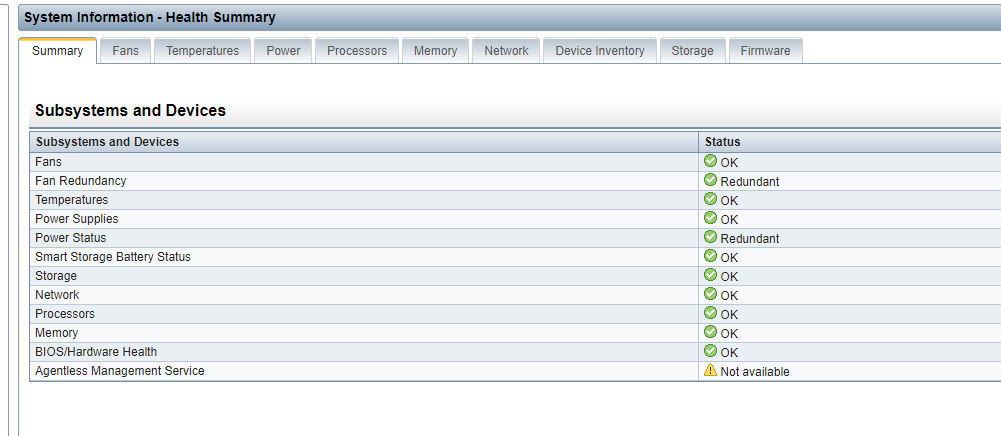This screenshot has width=1001, height=436.
Task: Click the Temperatures green check icon
Action: (x=710, y=199)
